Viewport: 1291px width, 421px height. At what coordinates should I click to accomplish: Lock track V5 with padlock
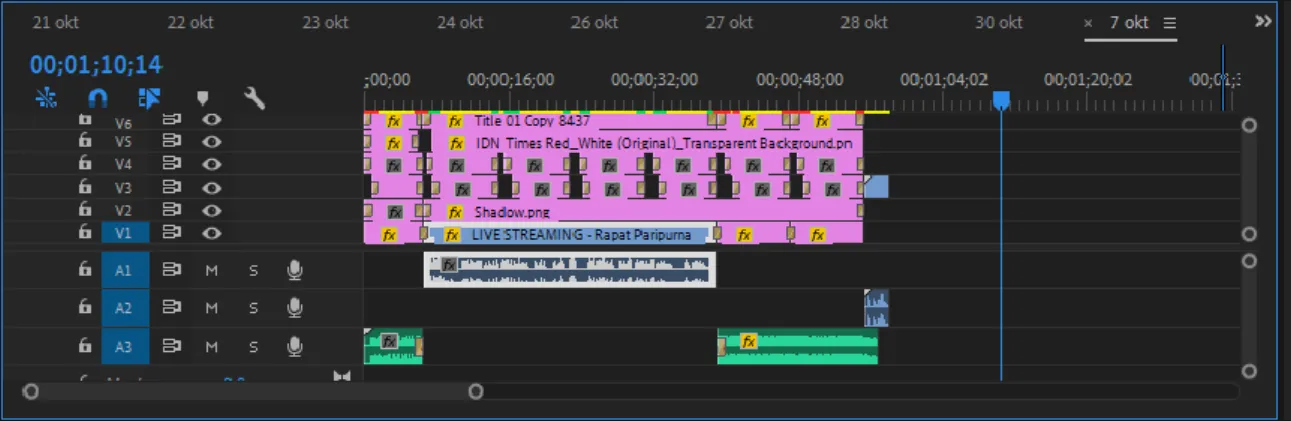coord(85,142)
